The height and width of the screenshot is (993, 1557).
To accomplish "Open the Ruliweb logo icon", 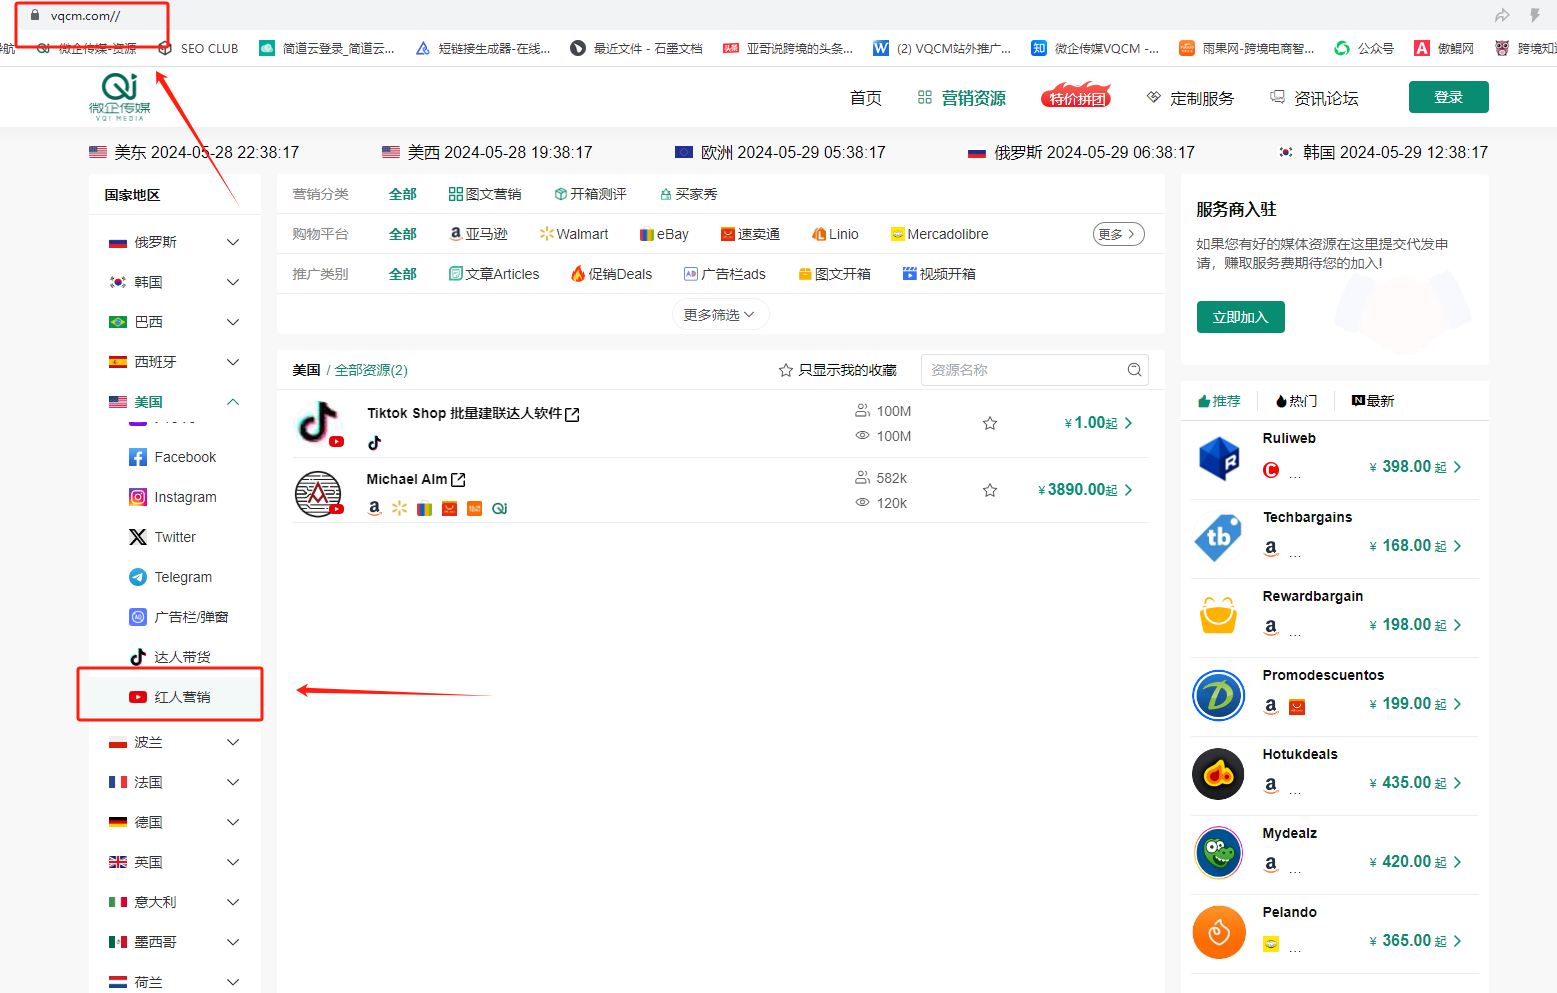I will coord(1219,459).
